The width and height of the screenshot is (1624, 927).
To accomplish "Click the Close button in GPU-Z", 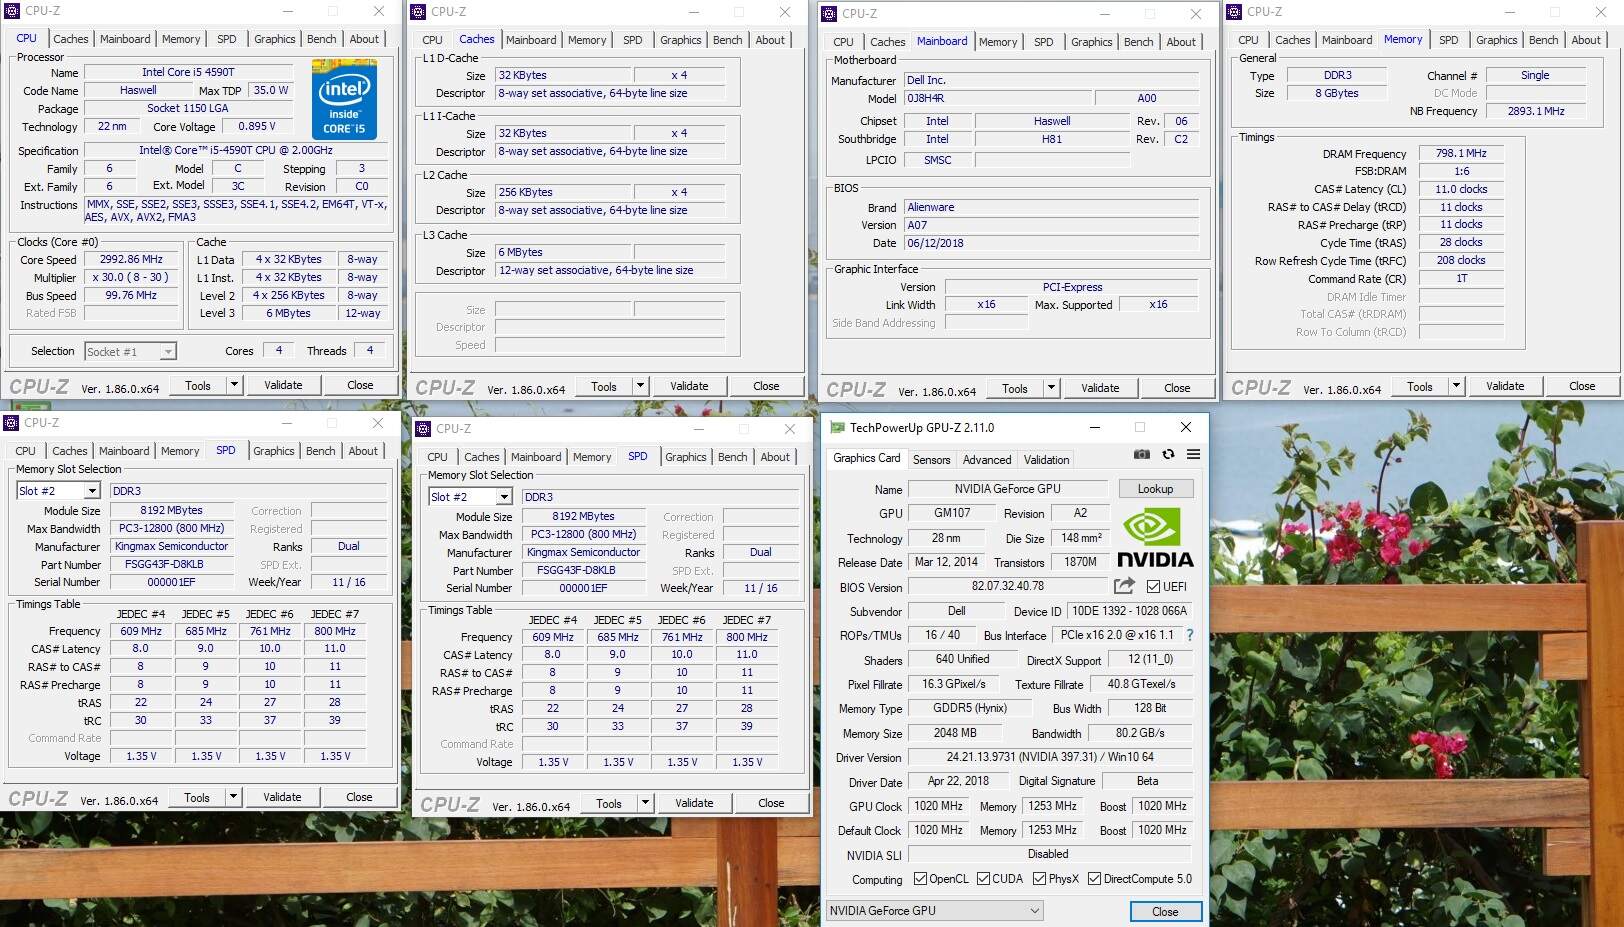I will coord(1165,912).
